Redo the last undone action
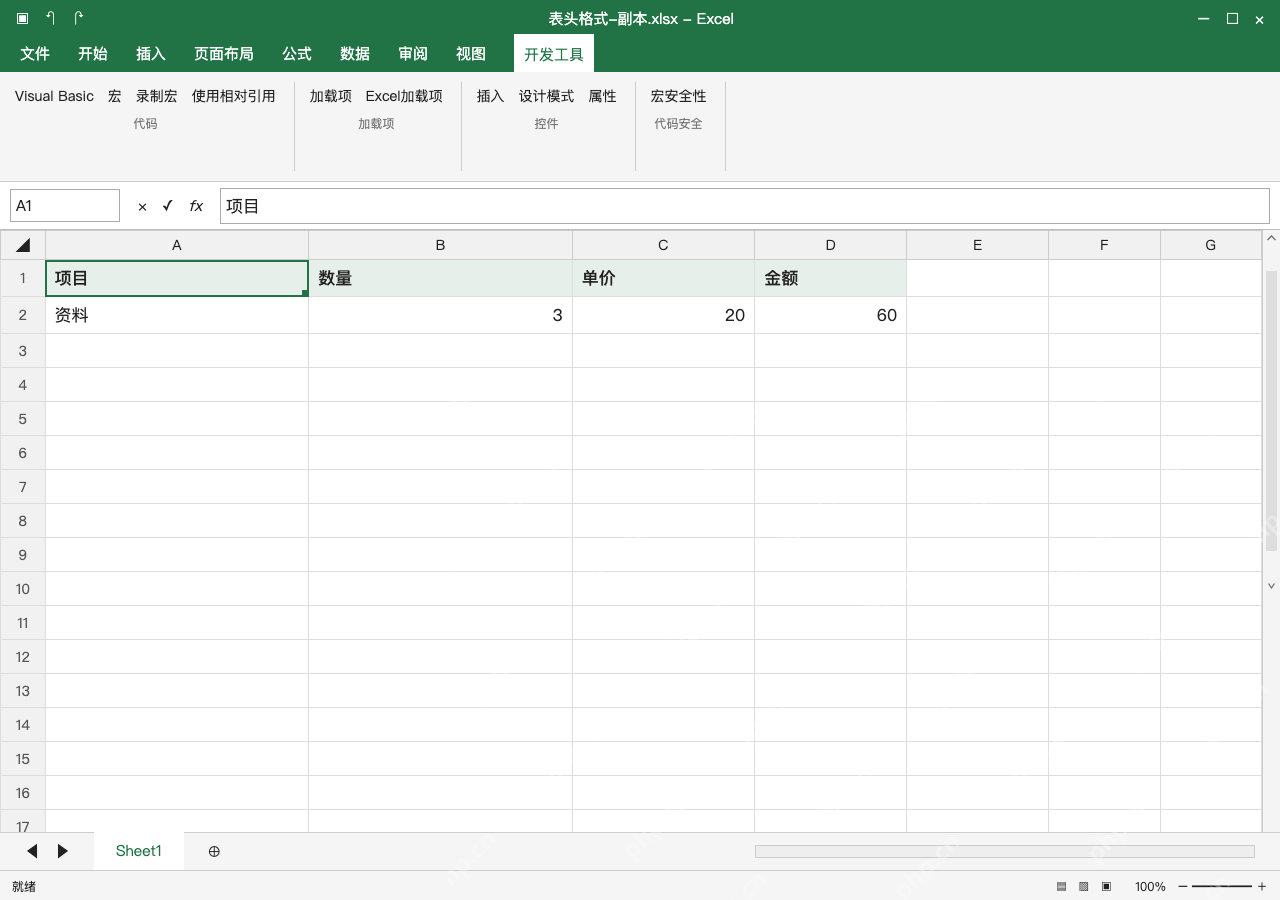 pos(79,18)
